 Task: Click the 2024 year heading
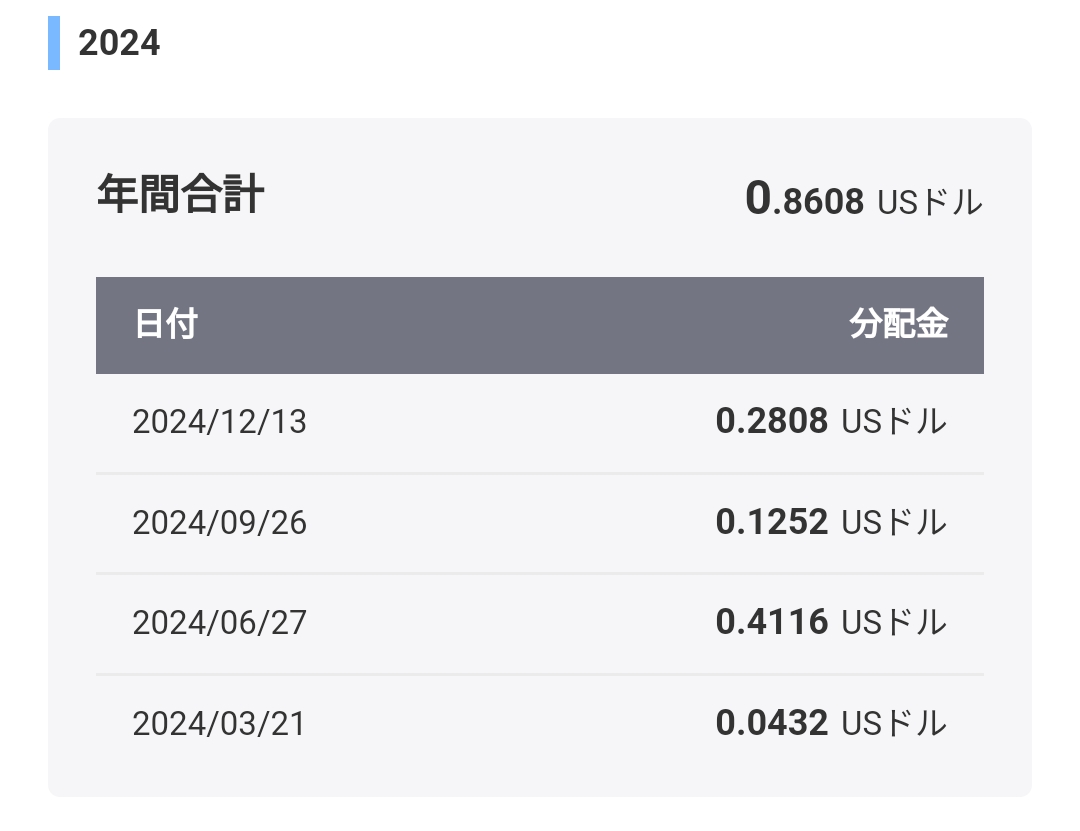[119, 43]
